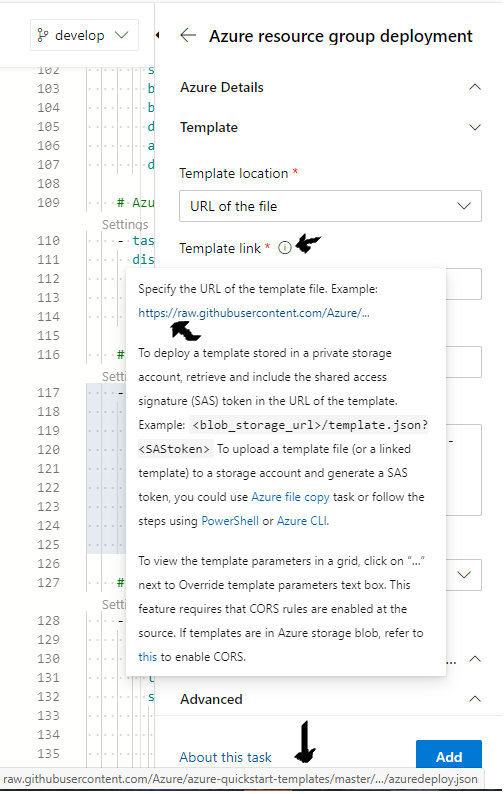Open the About this task link
Image resolution: width=504 pixels, height=794 pixels.
click(225, 757)
